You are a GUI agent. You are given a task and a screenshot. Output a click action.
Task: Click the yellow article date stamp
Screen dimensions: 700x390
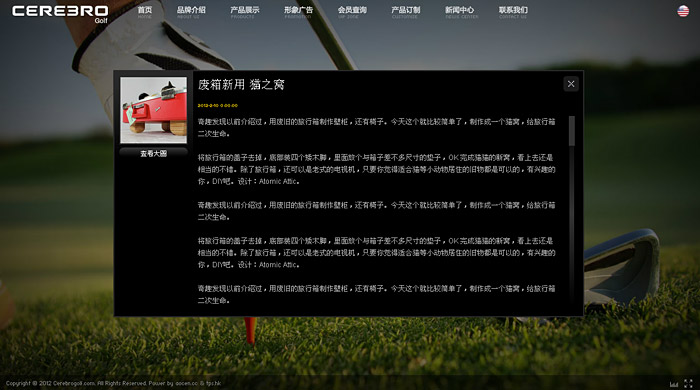tap(217, 106)
